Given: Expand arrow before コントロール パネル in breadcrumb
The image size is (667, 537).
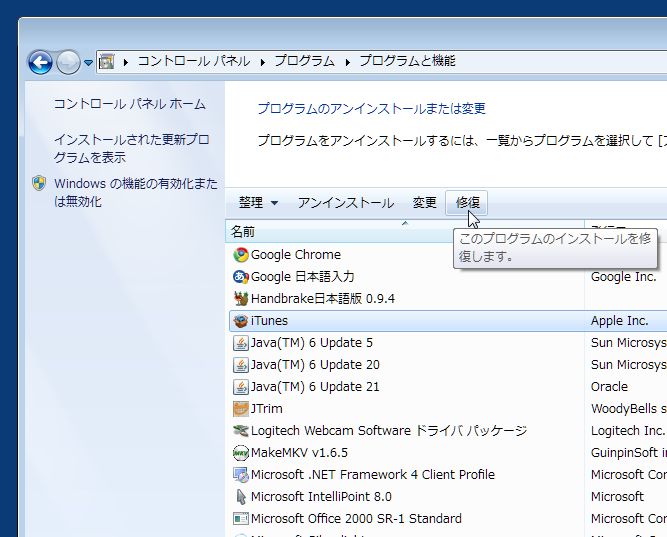Looking at the screenshot, I should click(x=125, y=62).
